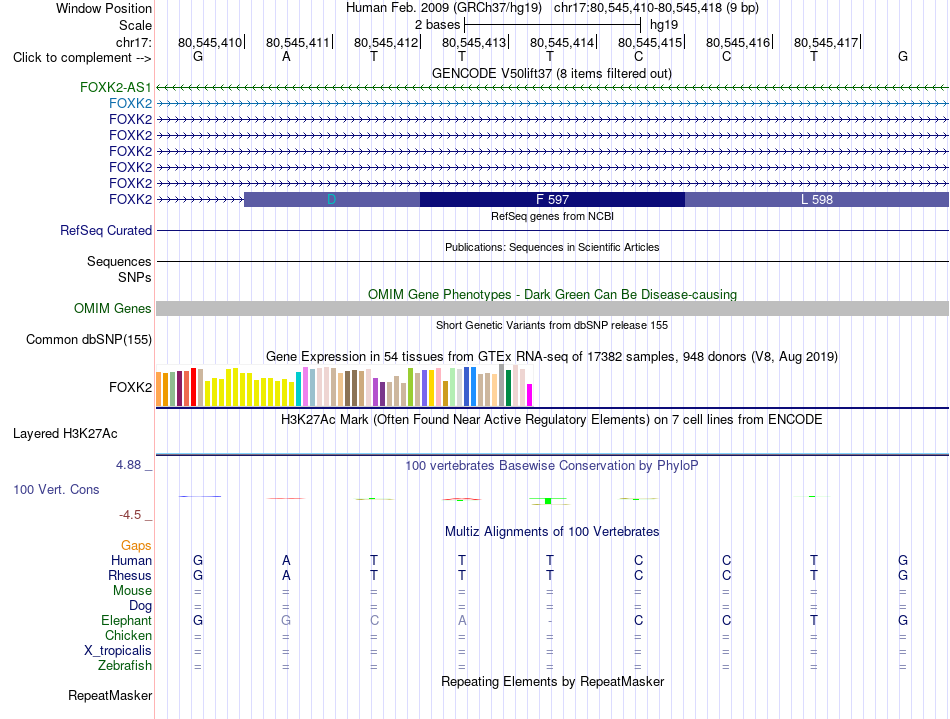Viewport: 950px width, 719px height.
Task: Click the gray C in Elephant row
Action: click(374, 620)
